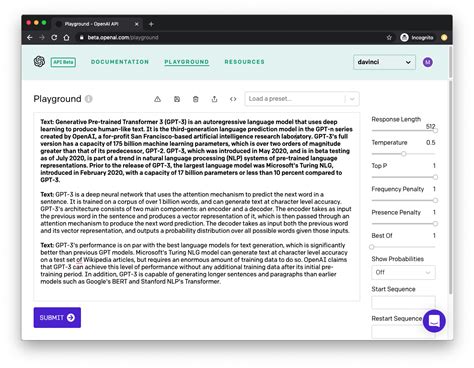The width and height of the screenshot is (474, 368).
Task: Adjust the Best Of slider handle
Action: coord(372,247)
